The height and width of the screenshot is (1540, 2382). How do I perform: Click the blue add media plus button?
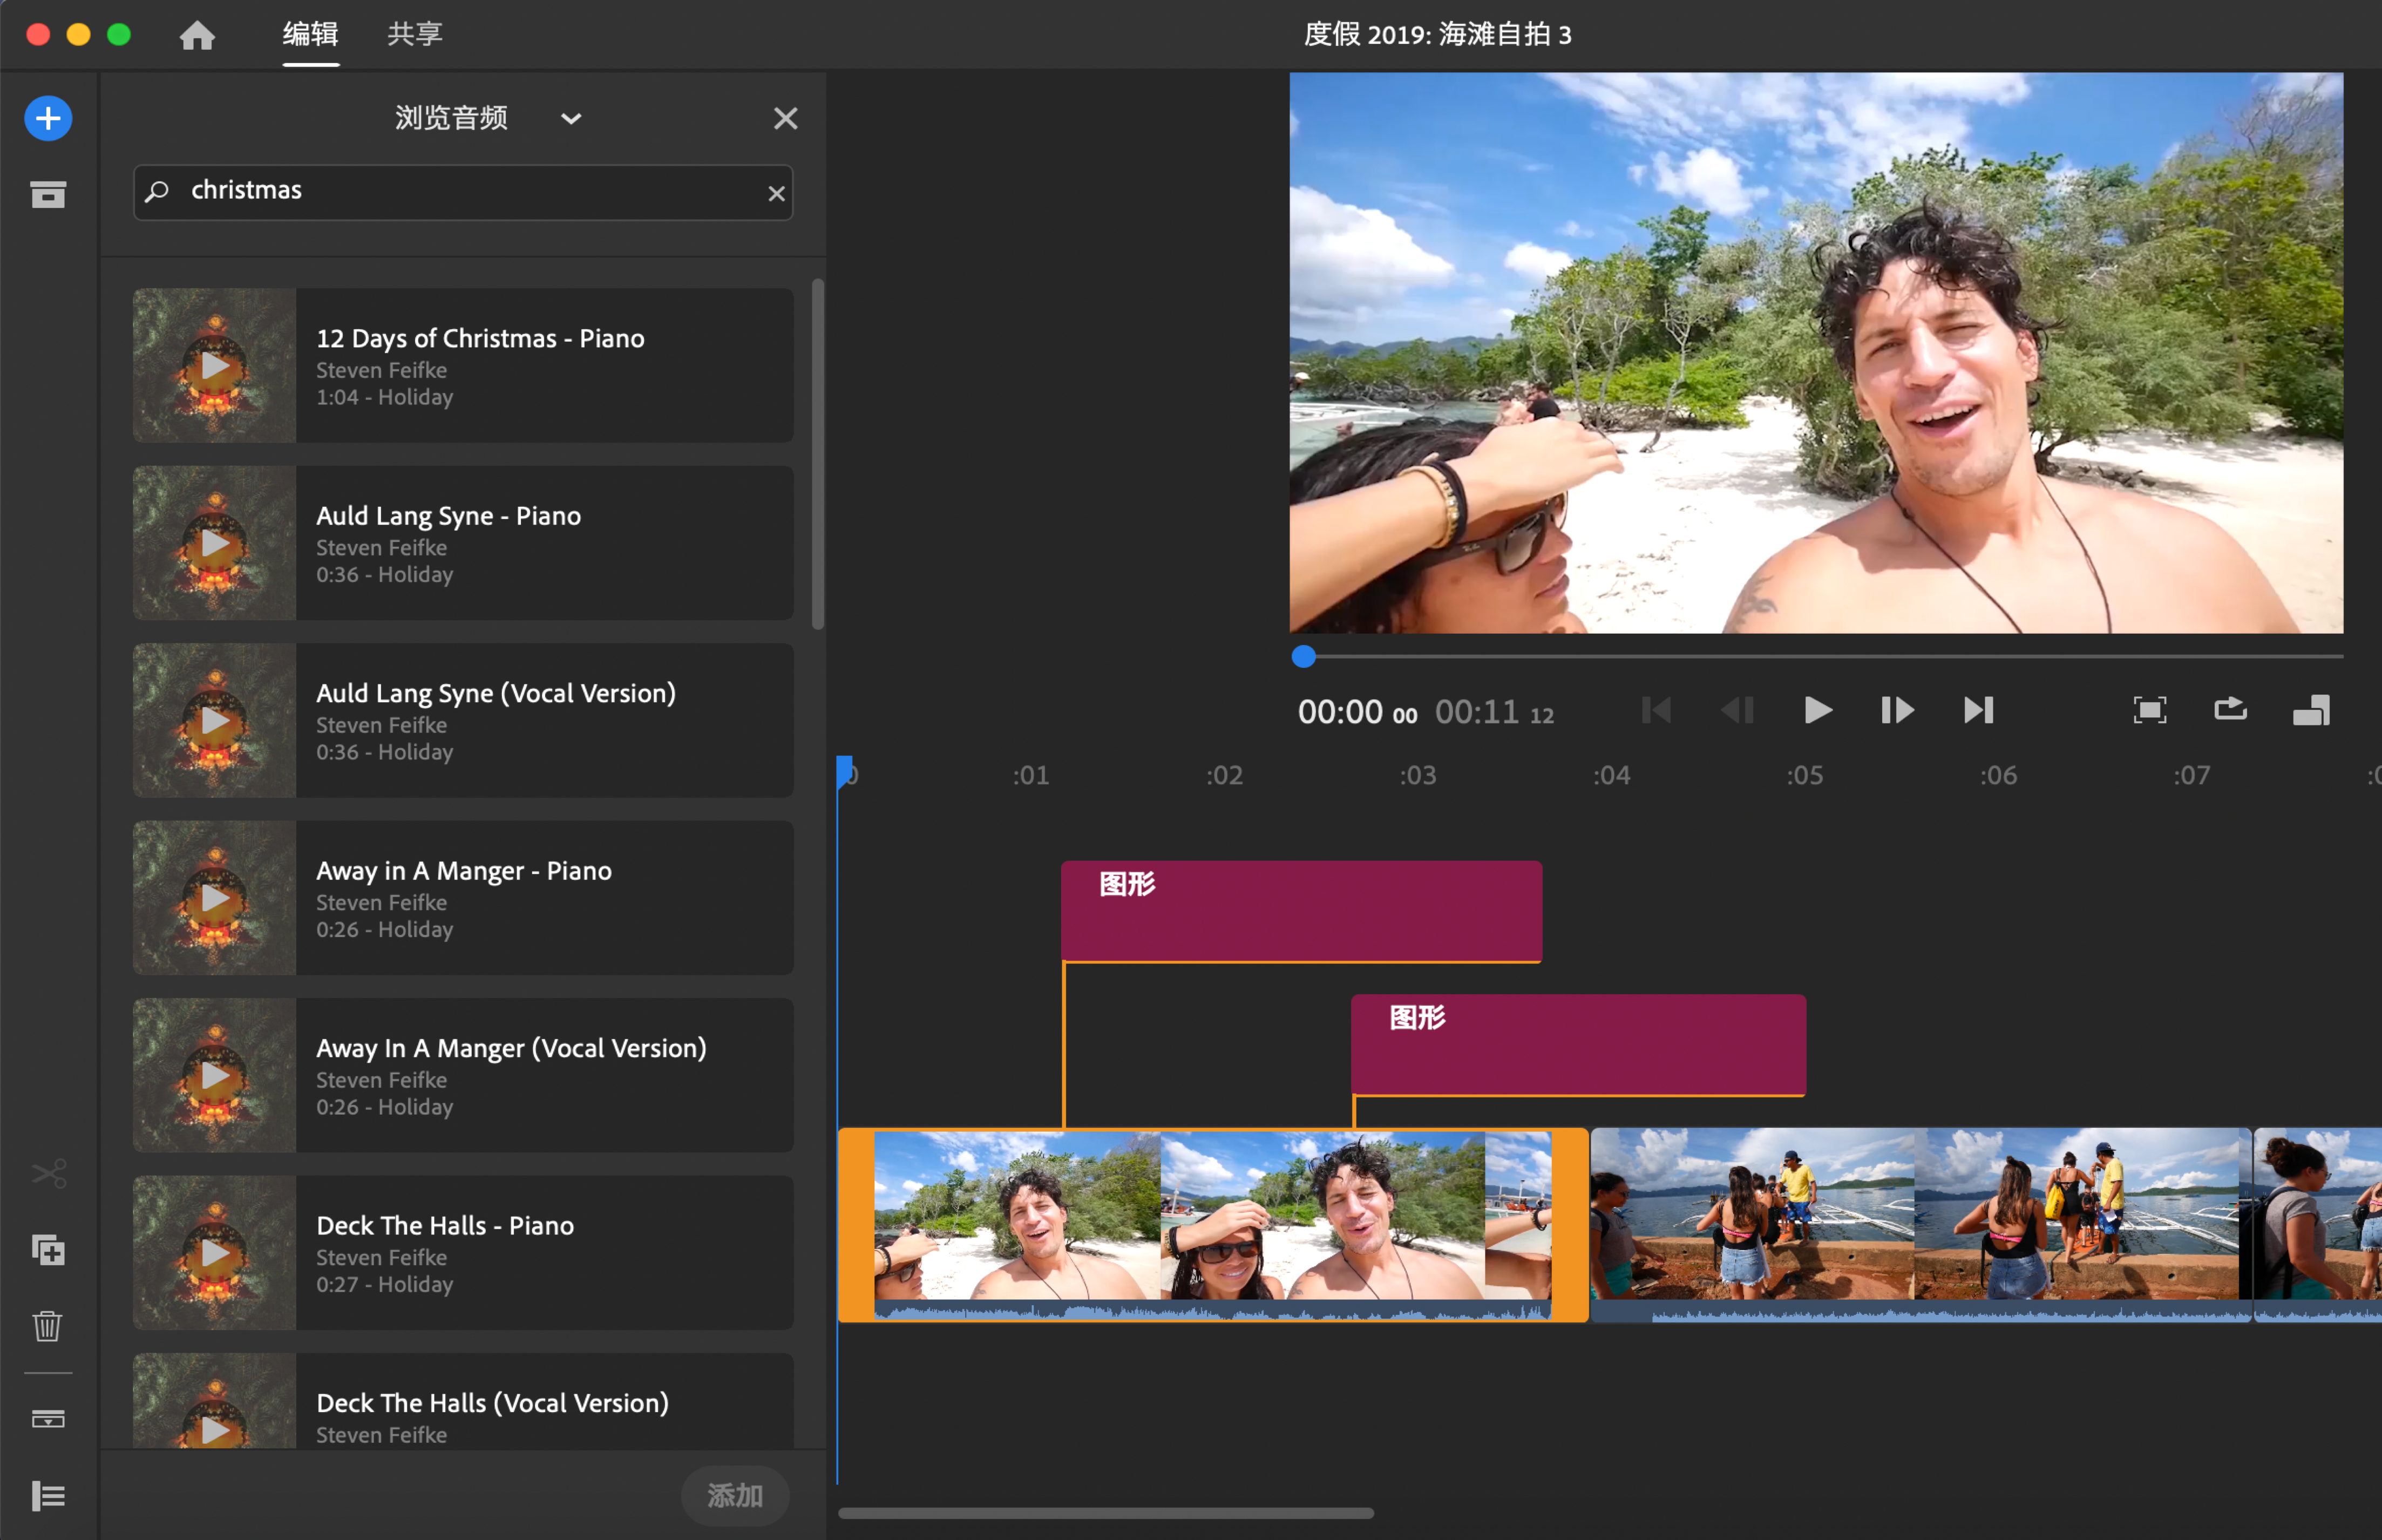coord(48,119)
